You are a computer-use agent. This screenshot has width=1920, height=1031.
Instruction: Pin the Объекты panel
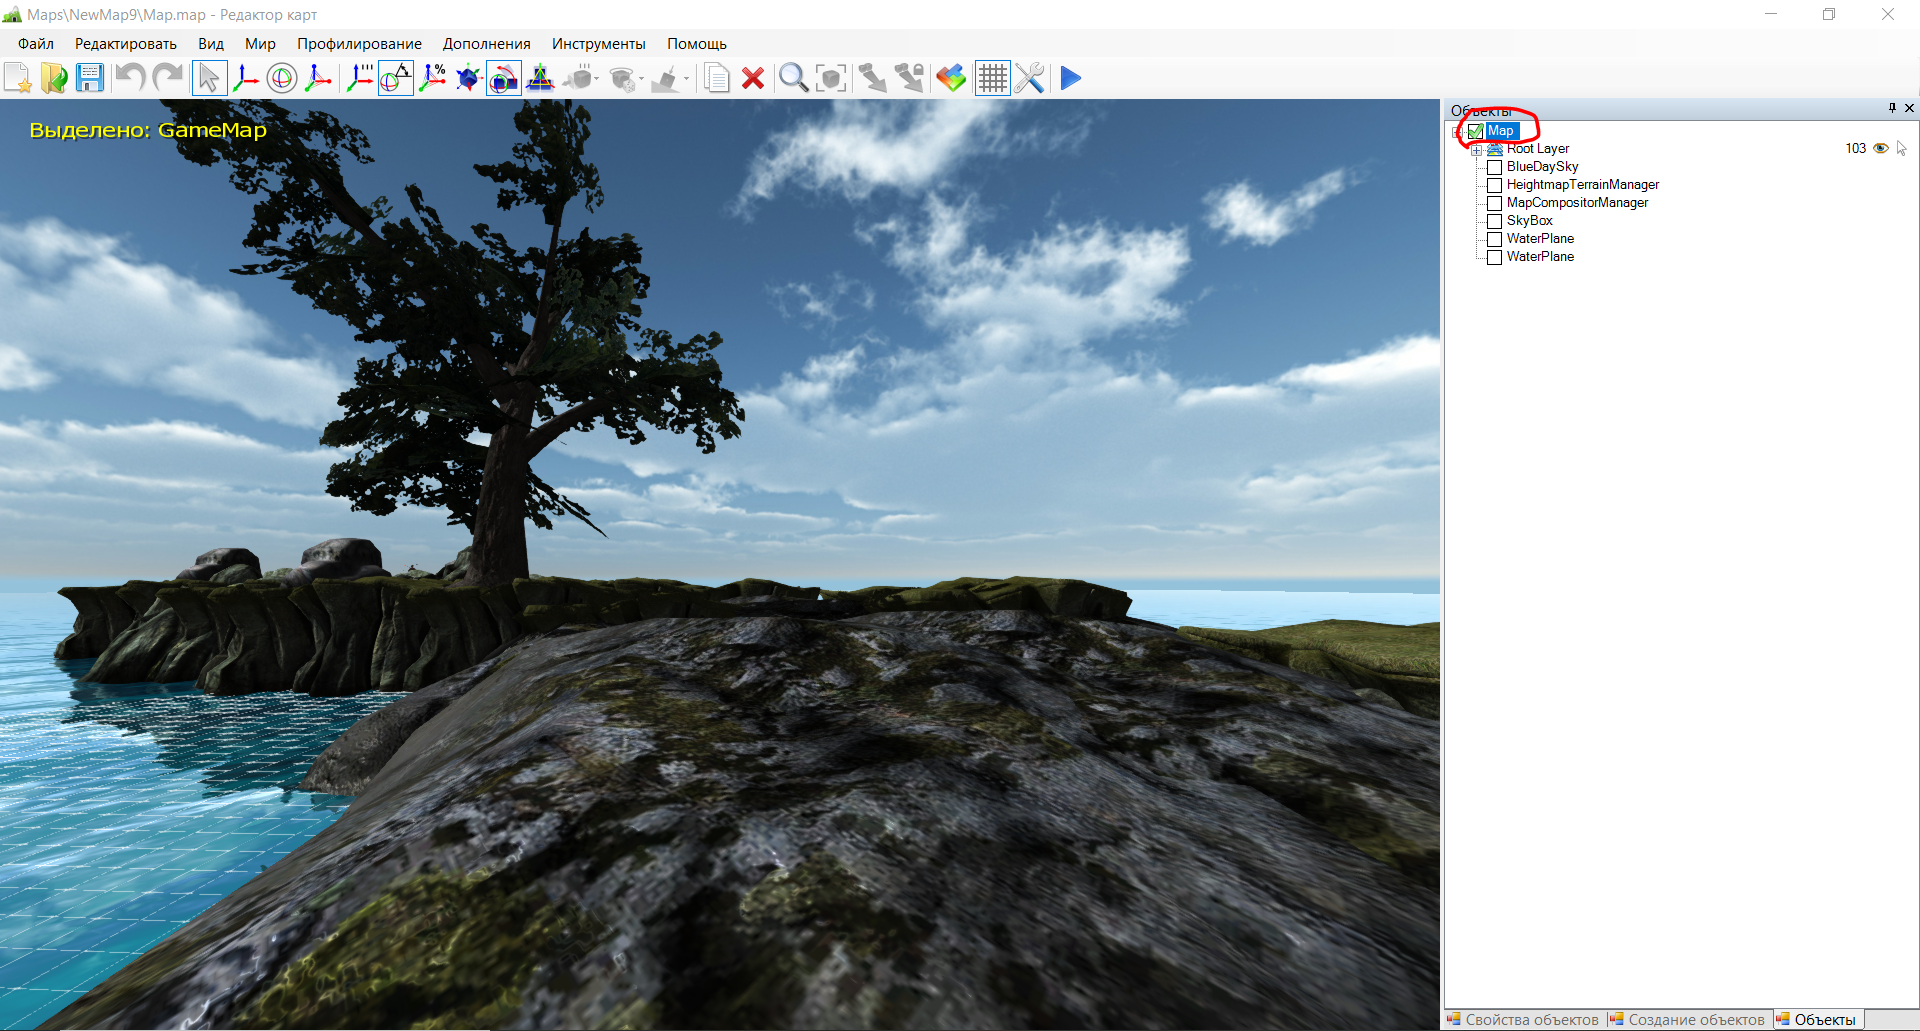[1892, 108]
